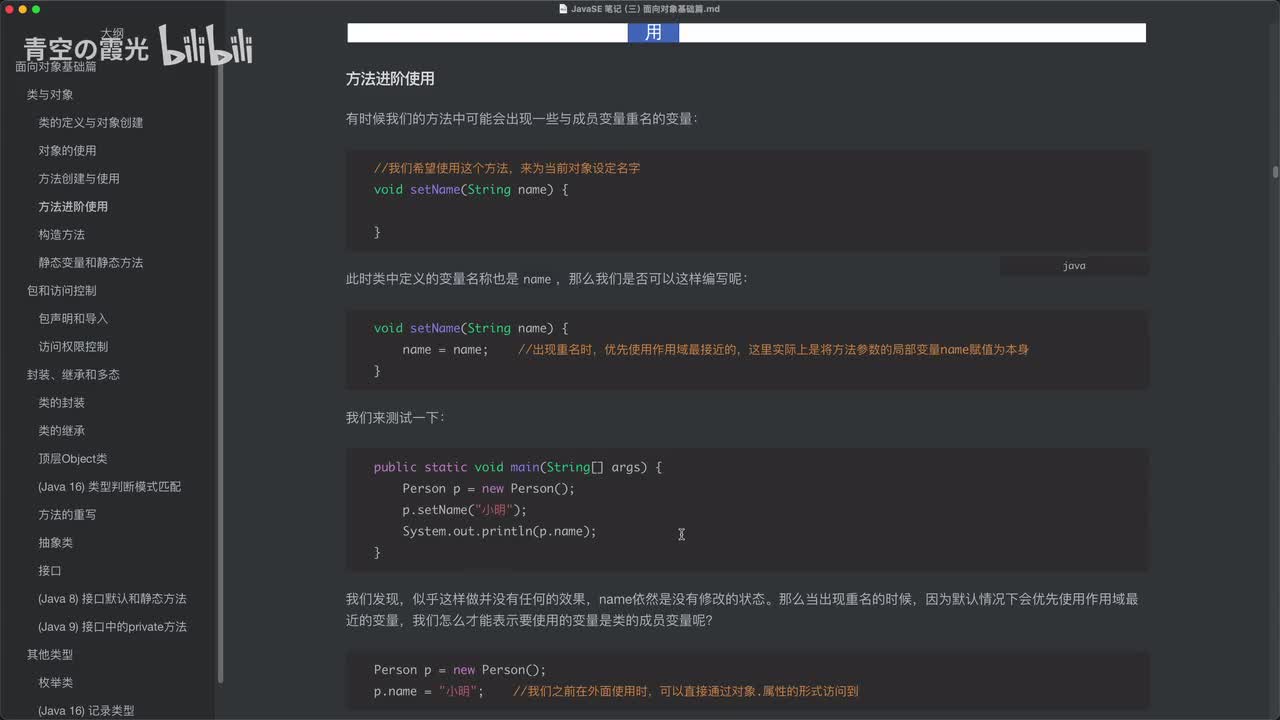Go to 方法的重写 section
The height and width of the screenshot is (720, 1280).
click(67, 515)
